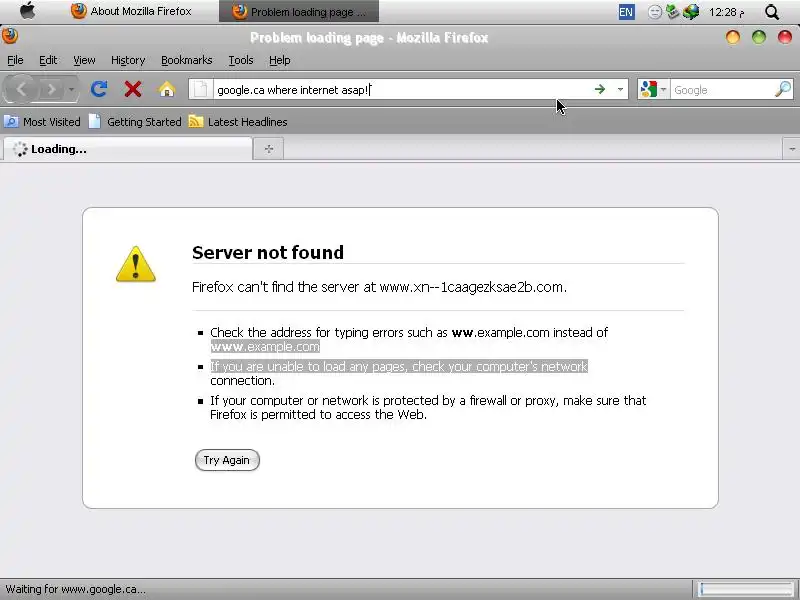800x600 pixels.
Task: Open the EN keyboard layout indicator
Action: tap(626, 12)
